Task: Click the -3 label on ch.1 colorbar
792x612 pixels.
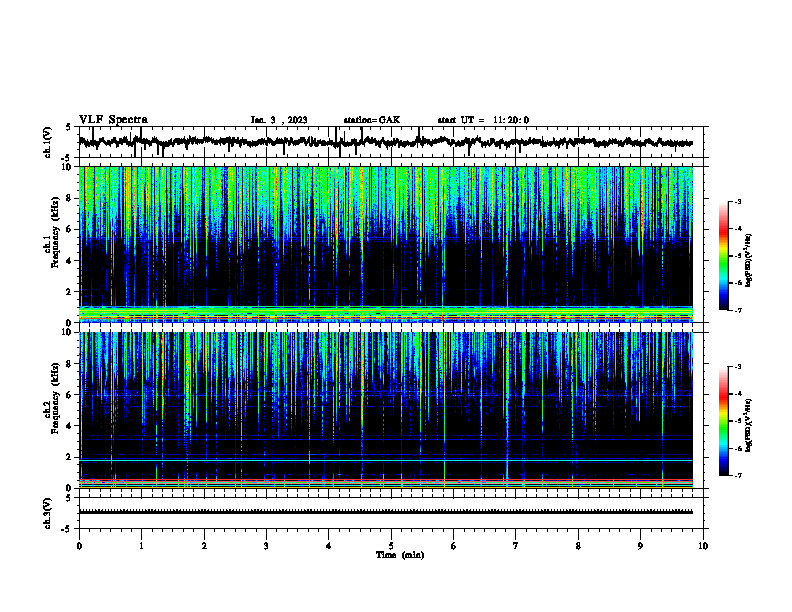Action: click(738, 202)
